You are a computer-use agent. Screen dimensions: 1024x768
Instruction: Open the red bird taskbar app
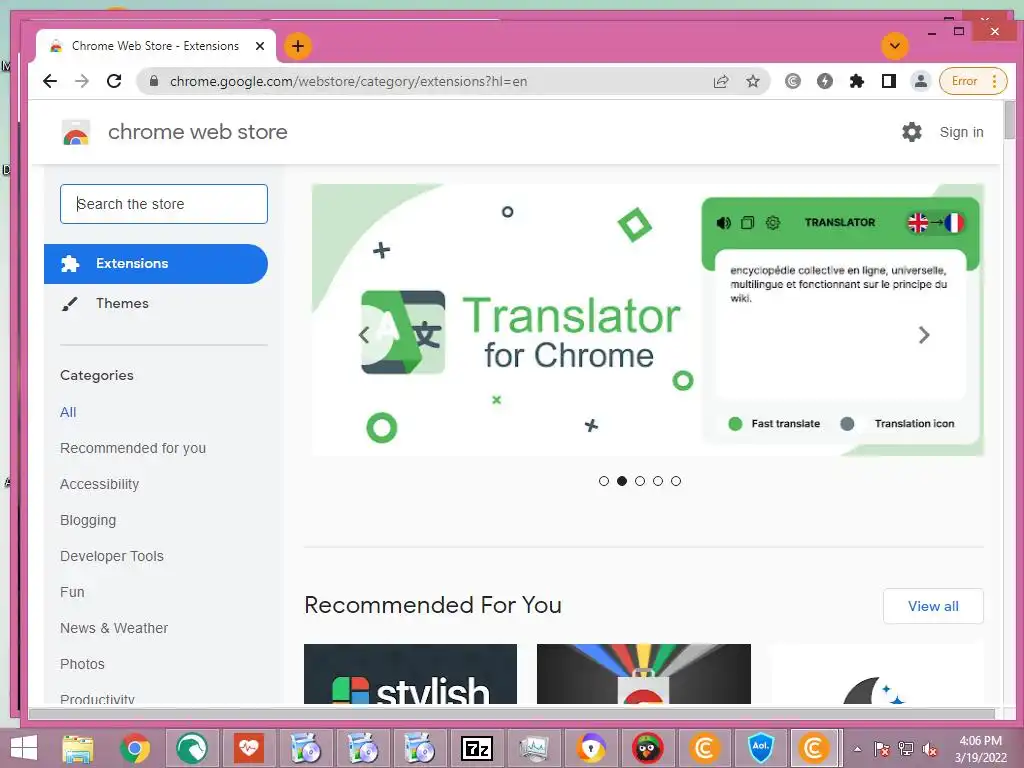(647, 748)
